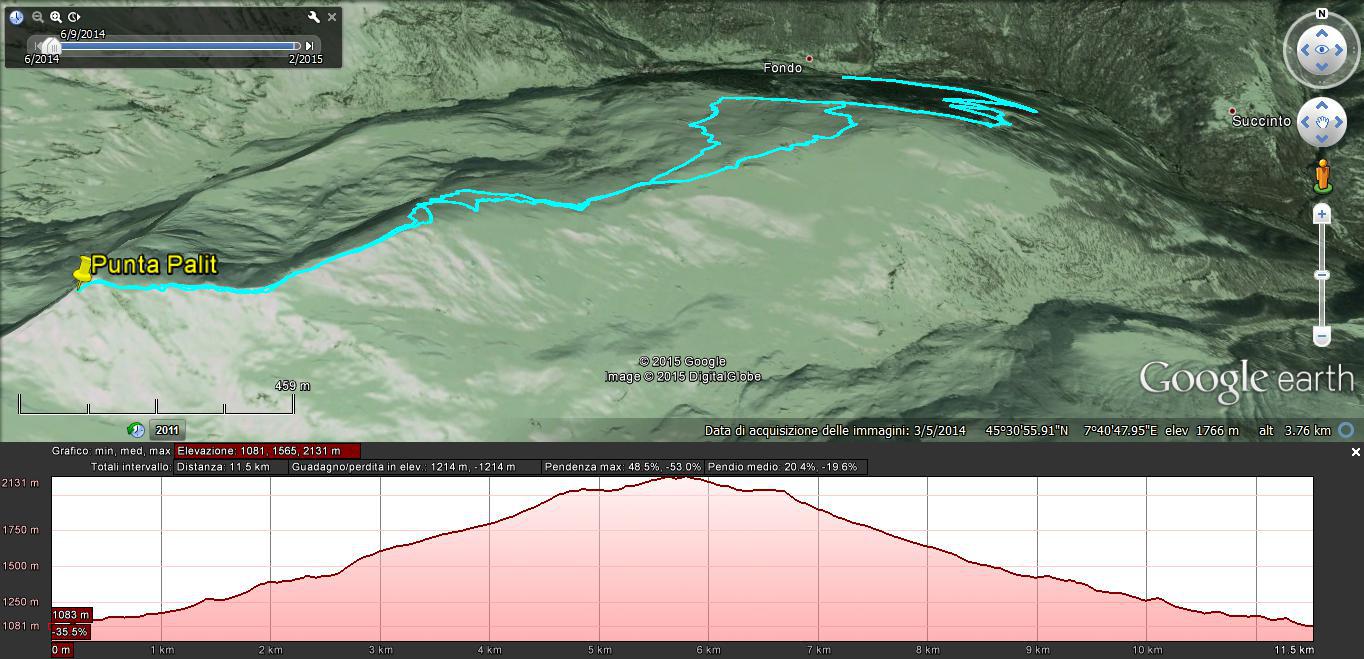Click the Punta Palit yellow pushpin

point(82,271)
